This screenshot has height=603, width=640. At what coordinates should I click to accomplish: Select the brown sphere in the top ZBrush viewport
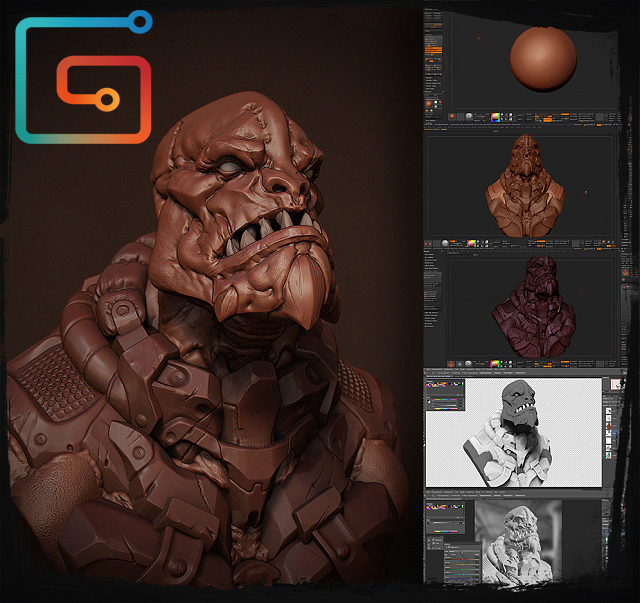click(x=543, y=59)
